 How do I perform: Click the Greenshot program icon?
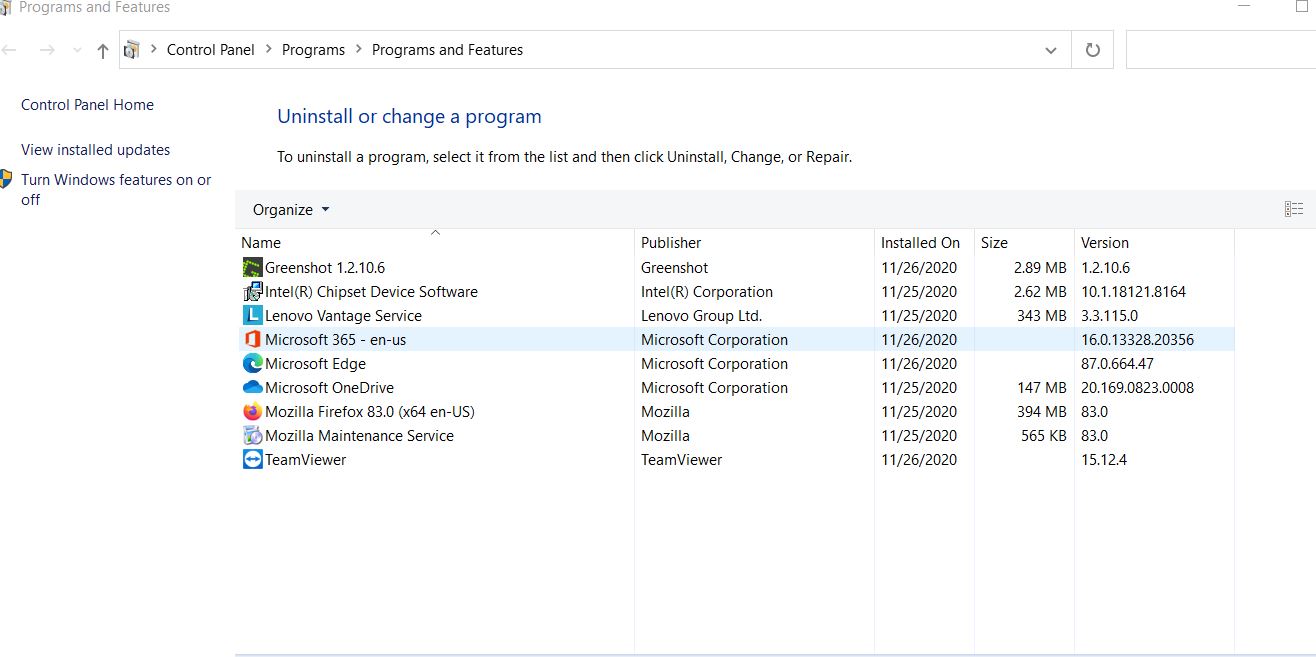pos(252,267)
